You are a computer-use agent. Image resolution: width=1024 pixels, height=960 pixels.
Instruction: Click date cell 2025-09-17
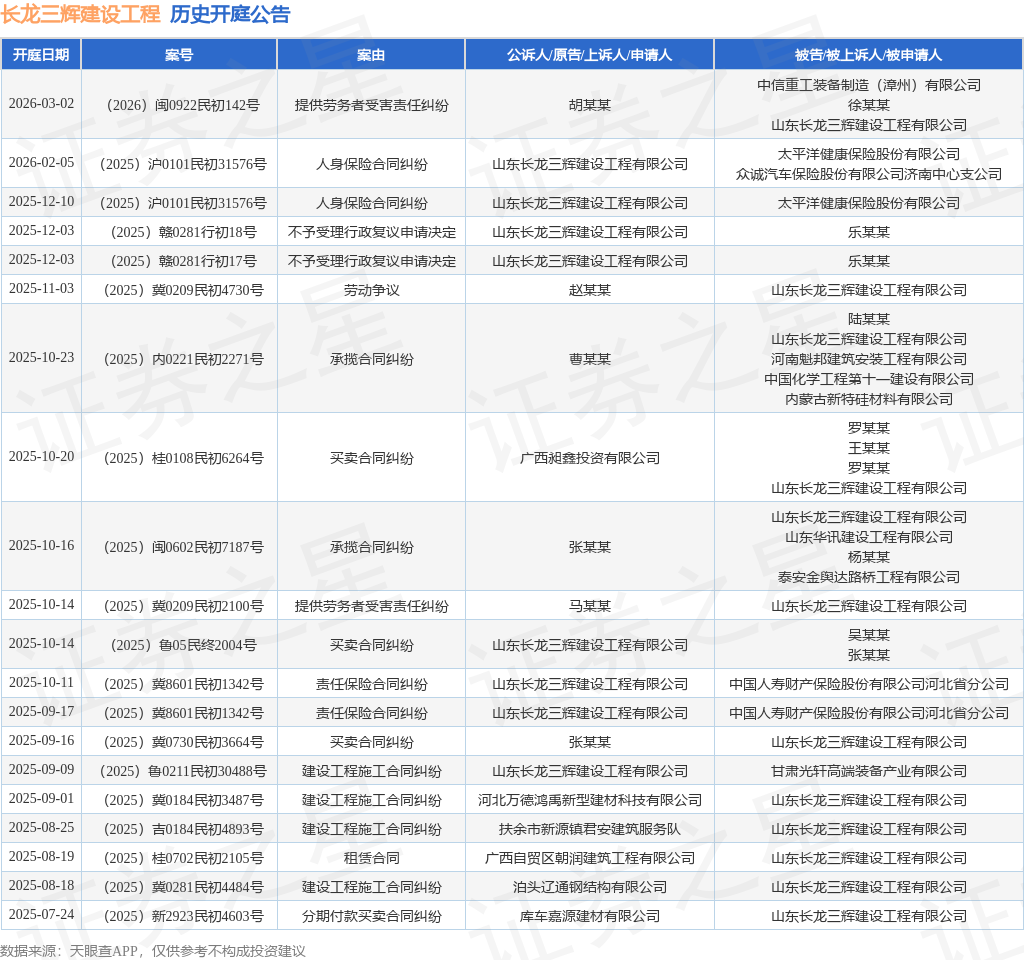pos(41,712)
